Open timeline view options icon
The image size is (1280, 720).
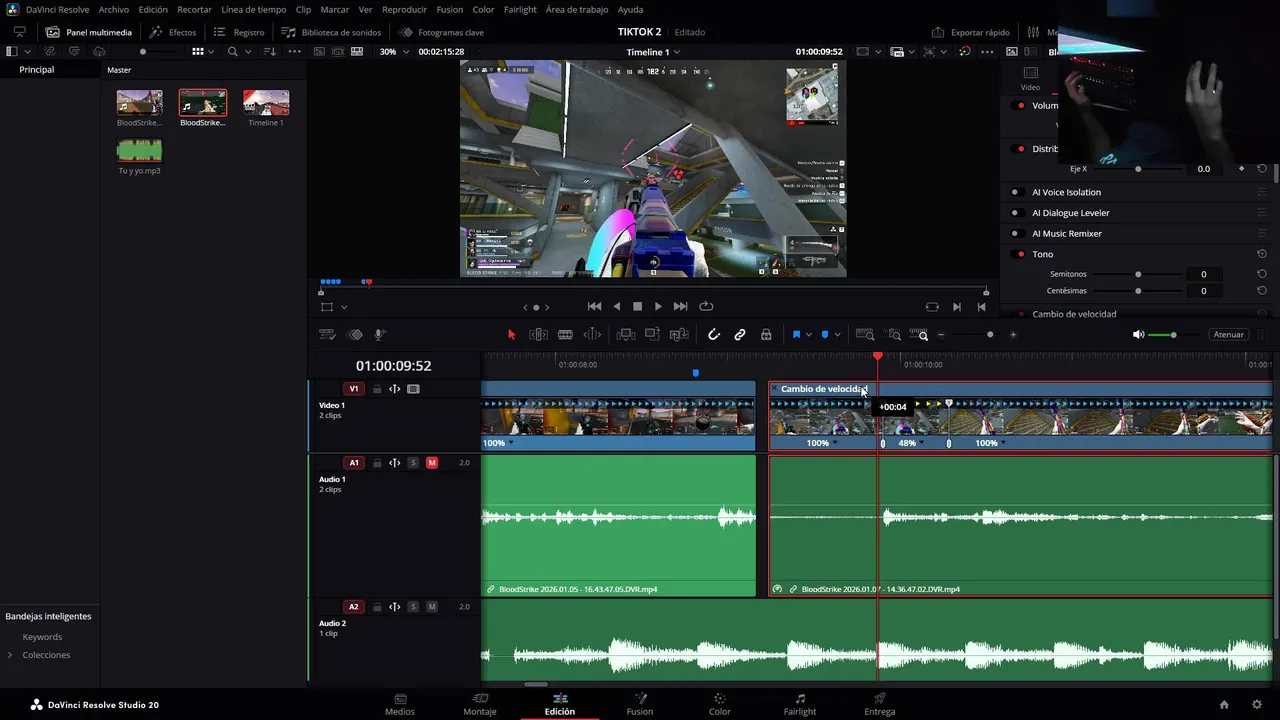coord(327,335)
